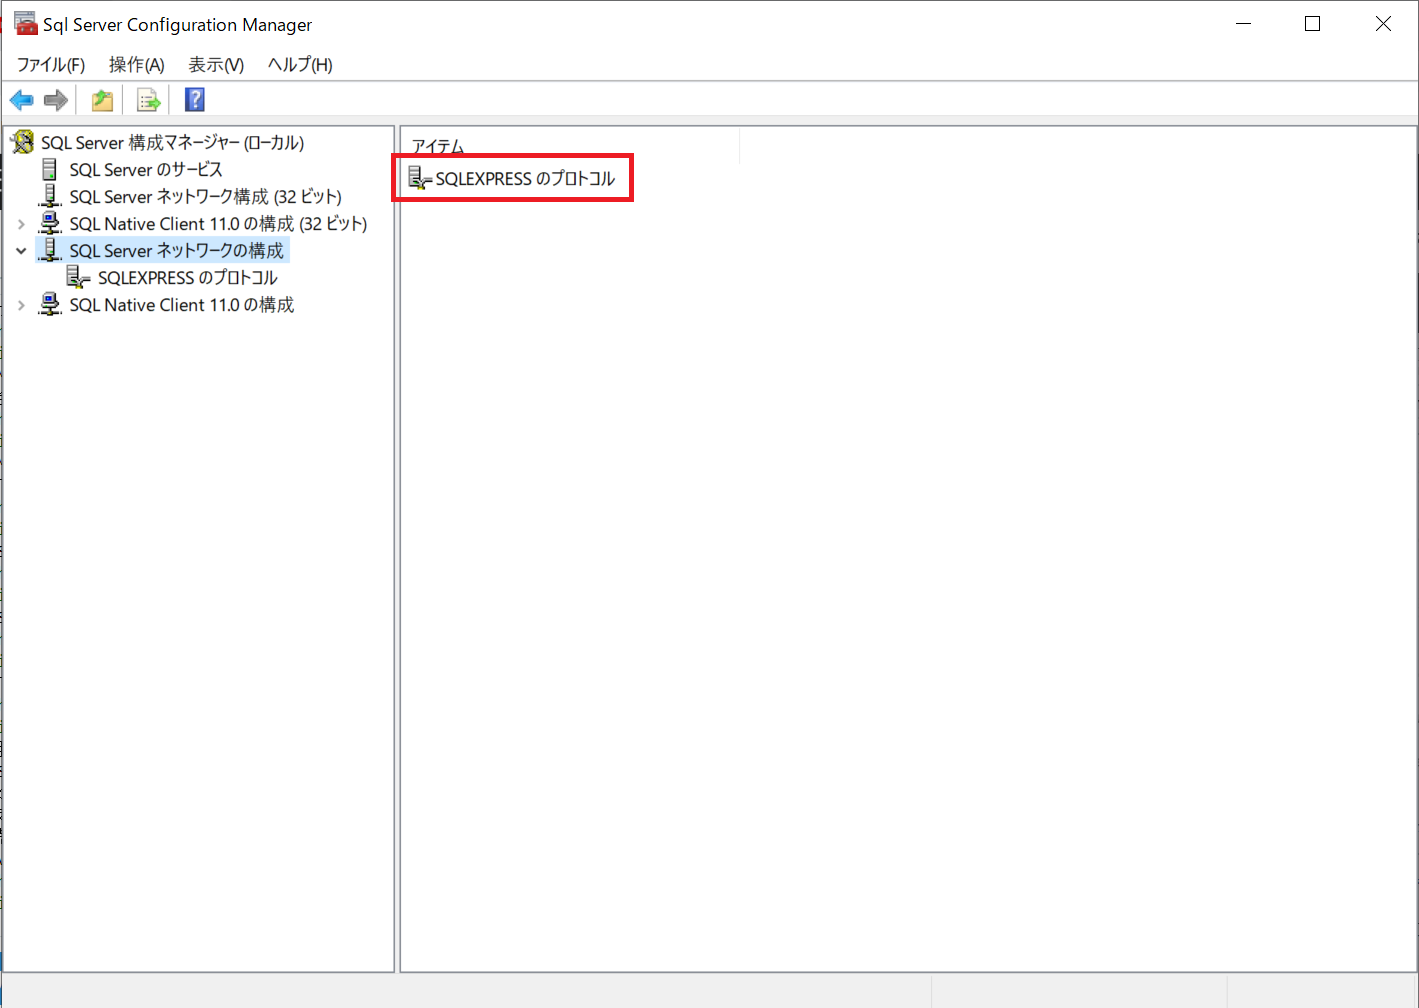Click the Forward arrow toolbar icon
The image size is (1419, 1008).
(x=56, y=100)
